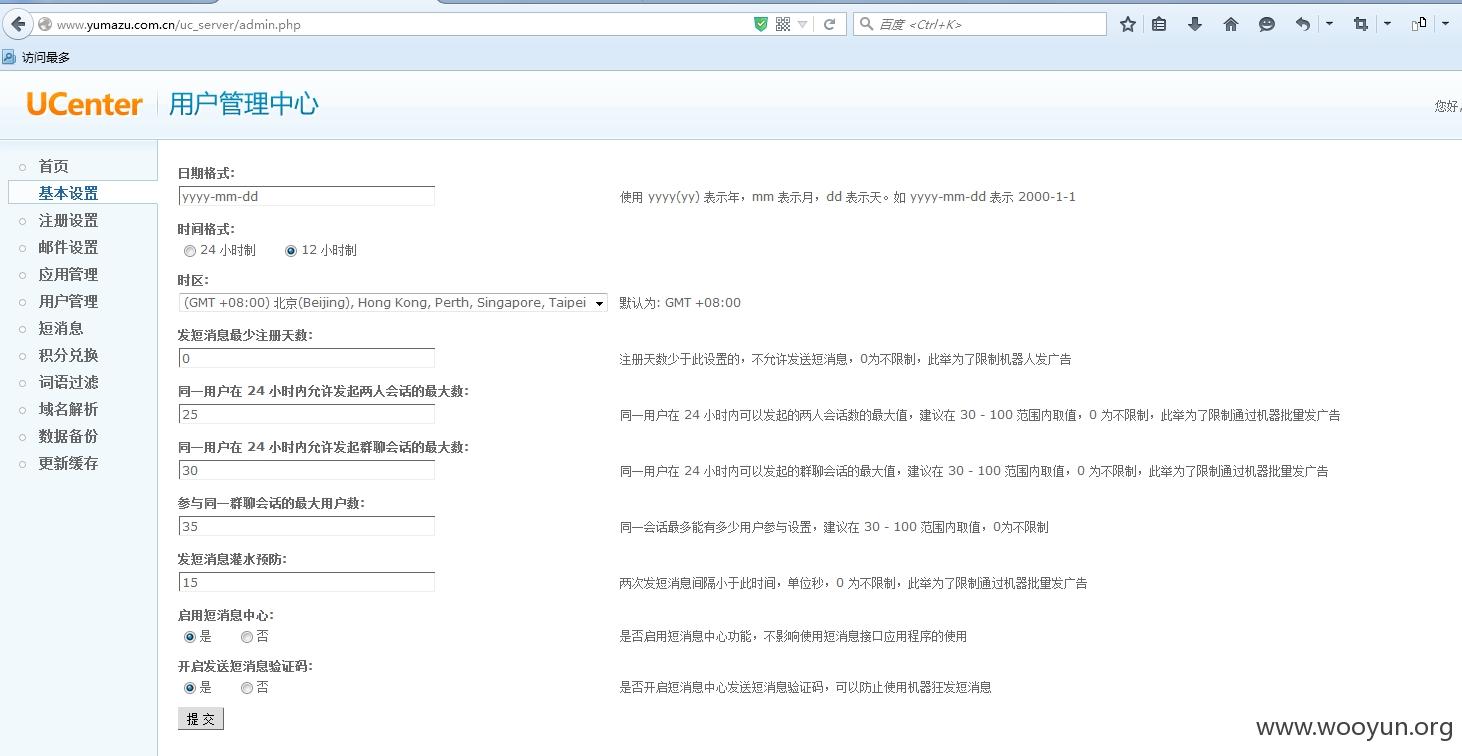Viewport: 1462px width, 756px height.
Task: Open 邮件设置 in the sidebar
Action: (x=68, y=247)
